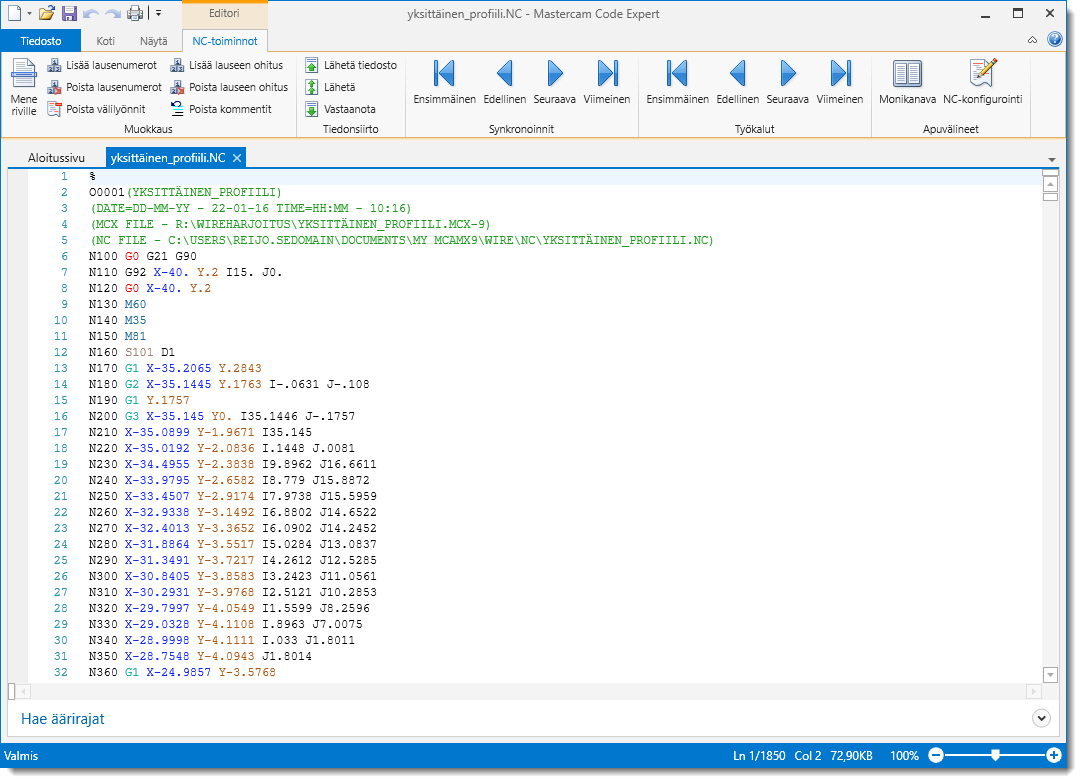
Task: Click Lisää lauseen ohitus
Action: [x=226, y=65]
